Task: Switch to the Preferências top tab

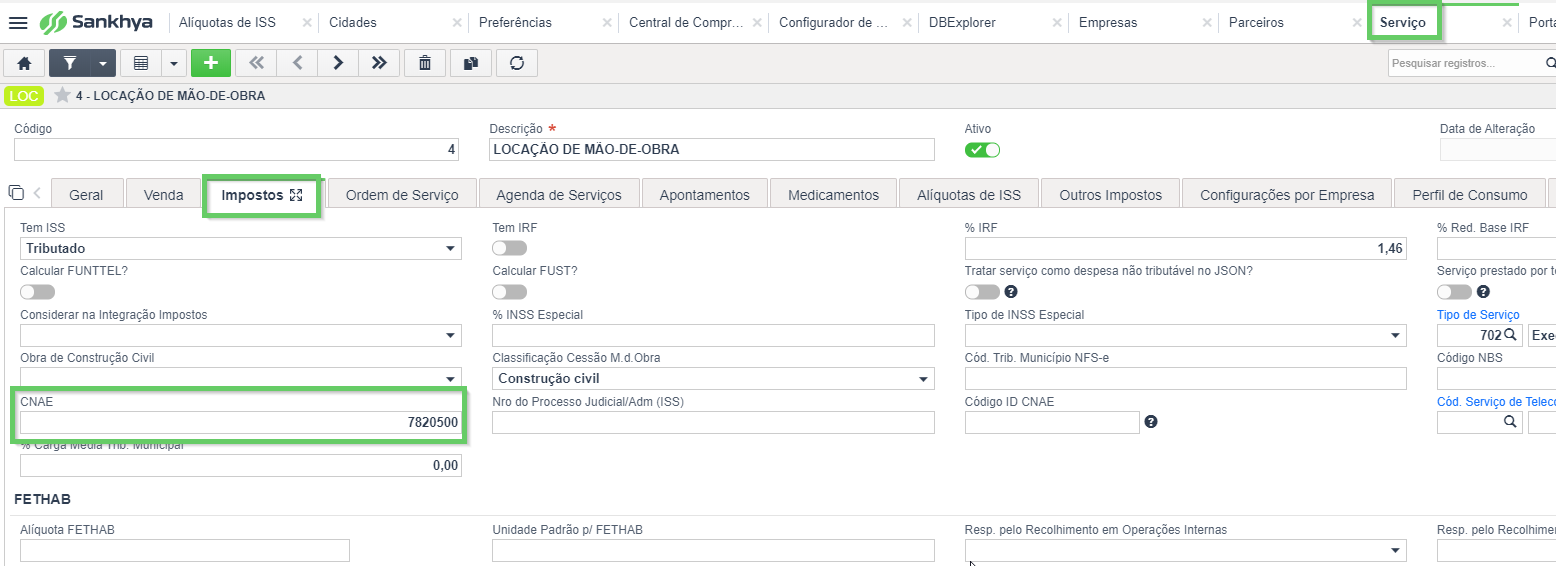Action: pos(515,22)
